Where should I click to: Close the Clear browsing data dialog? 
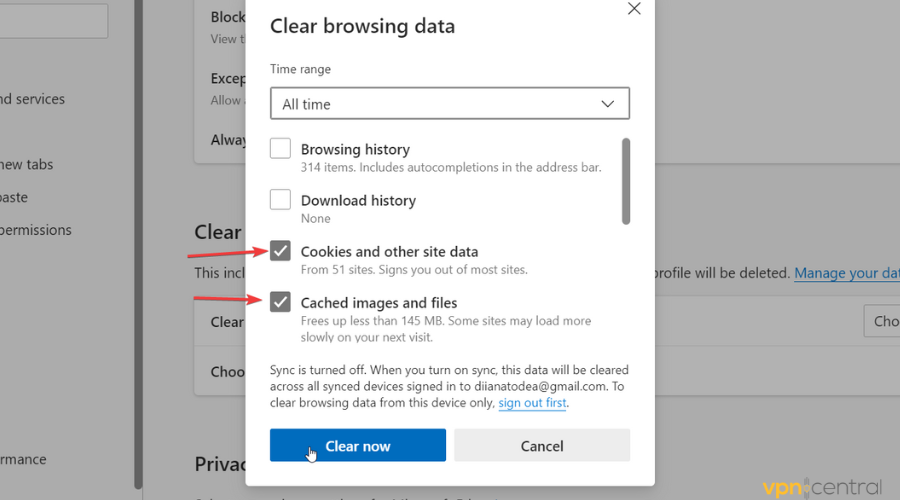click(x=633, y=9)
